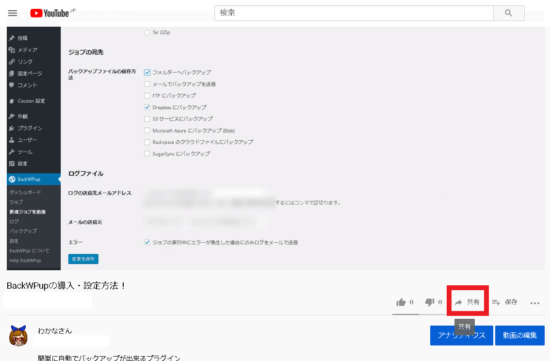Toggle Microsoft Azure にバックアップ checkbox
Viewport: 550px width, 361px height.
click(x=147, y=131)
